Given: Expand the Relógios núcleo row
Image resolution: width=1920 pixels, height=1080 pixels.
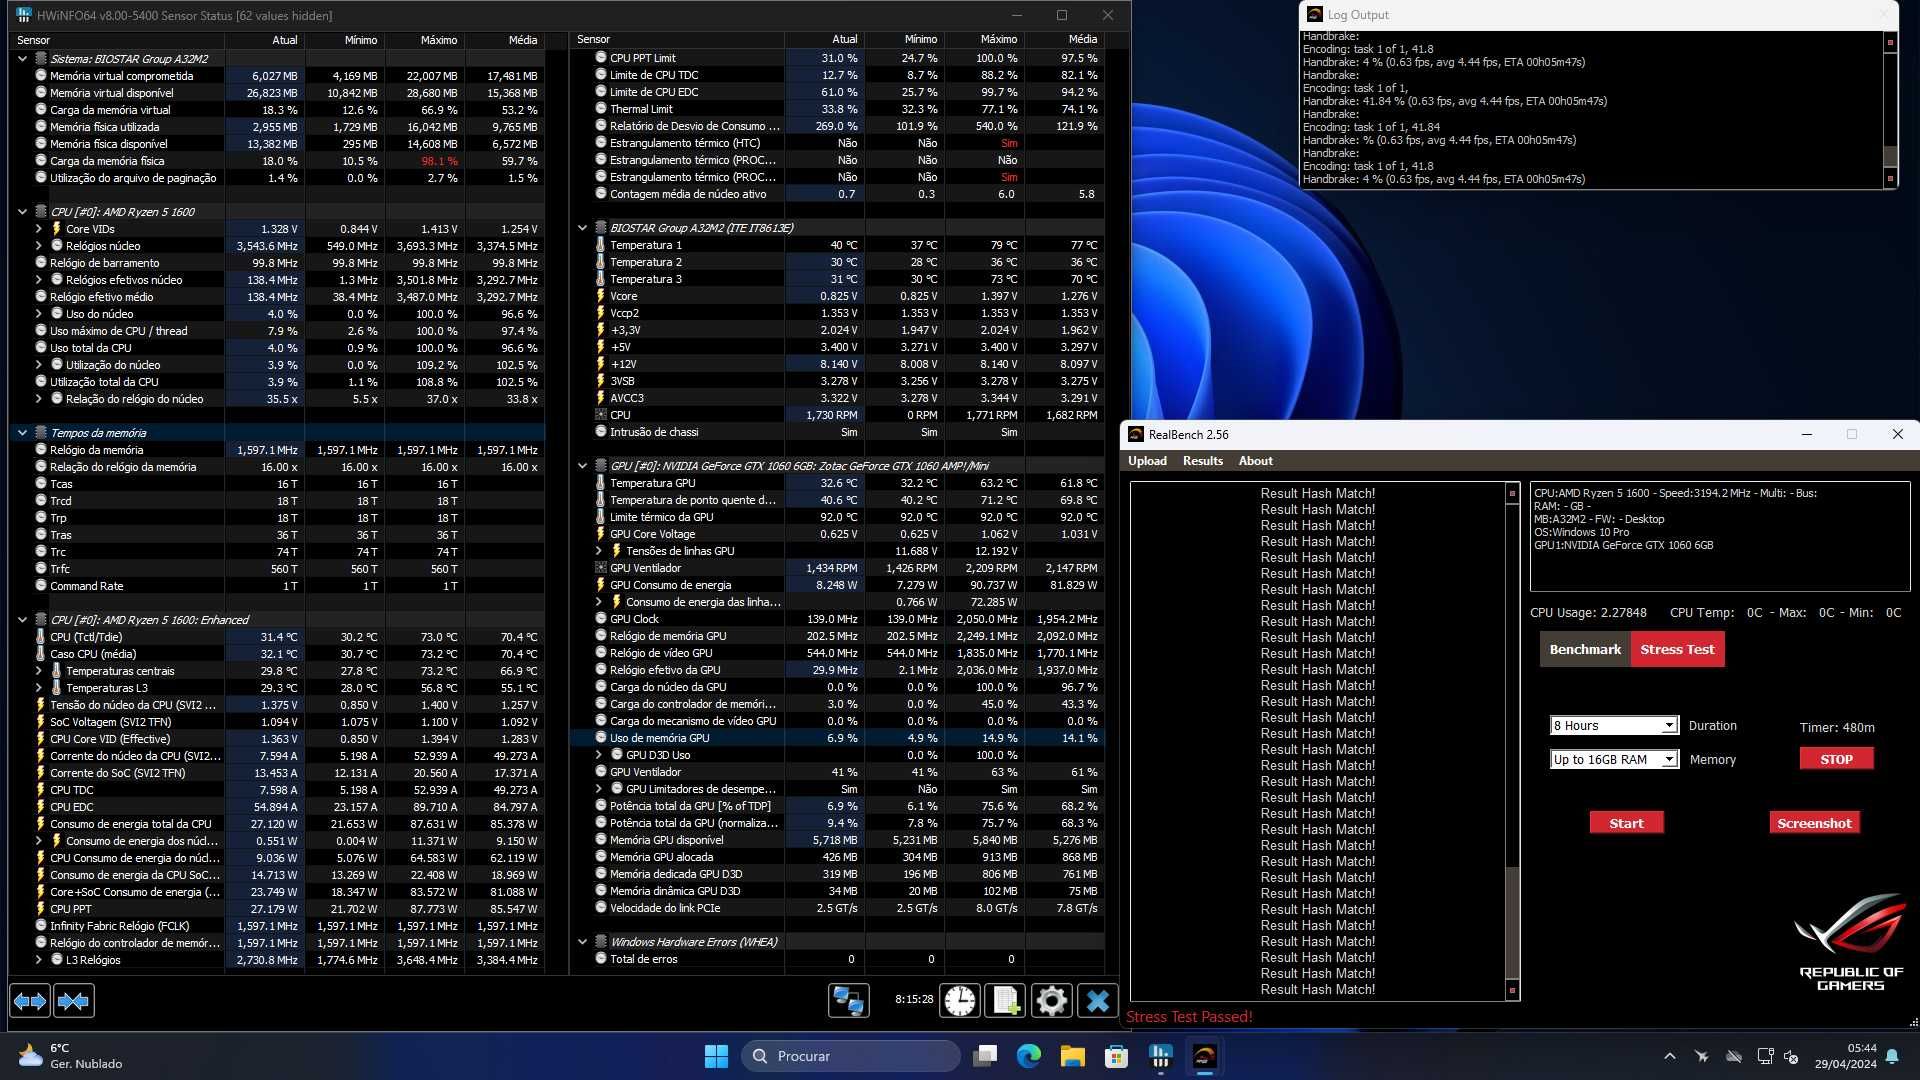Looking at the screenshot, I should point(38,246).
